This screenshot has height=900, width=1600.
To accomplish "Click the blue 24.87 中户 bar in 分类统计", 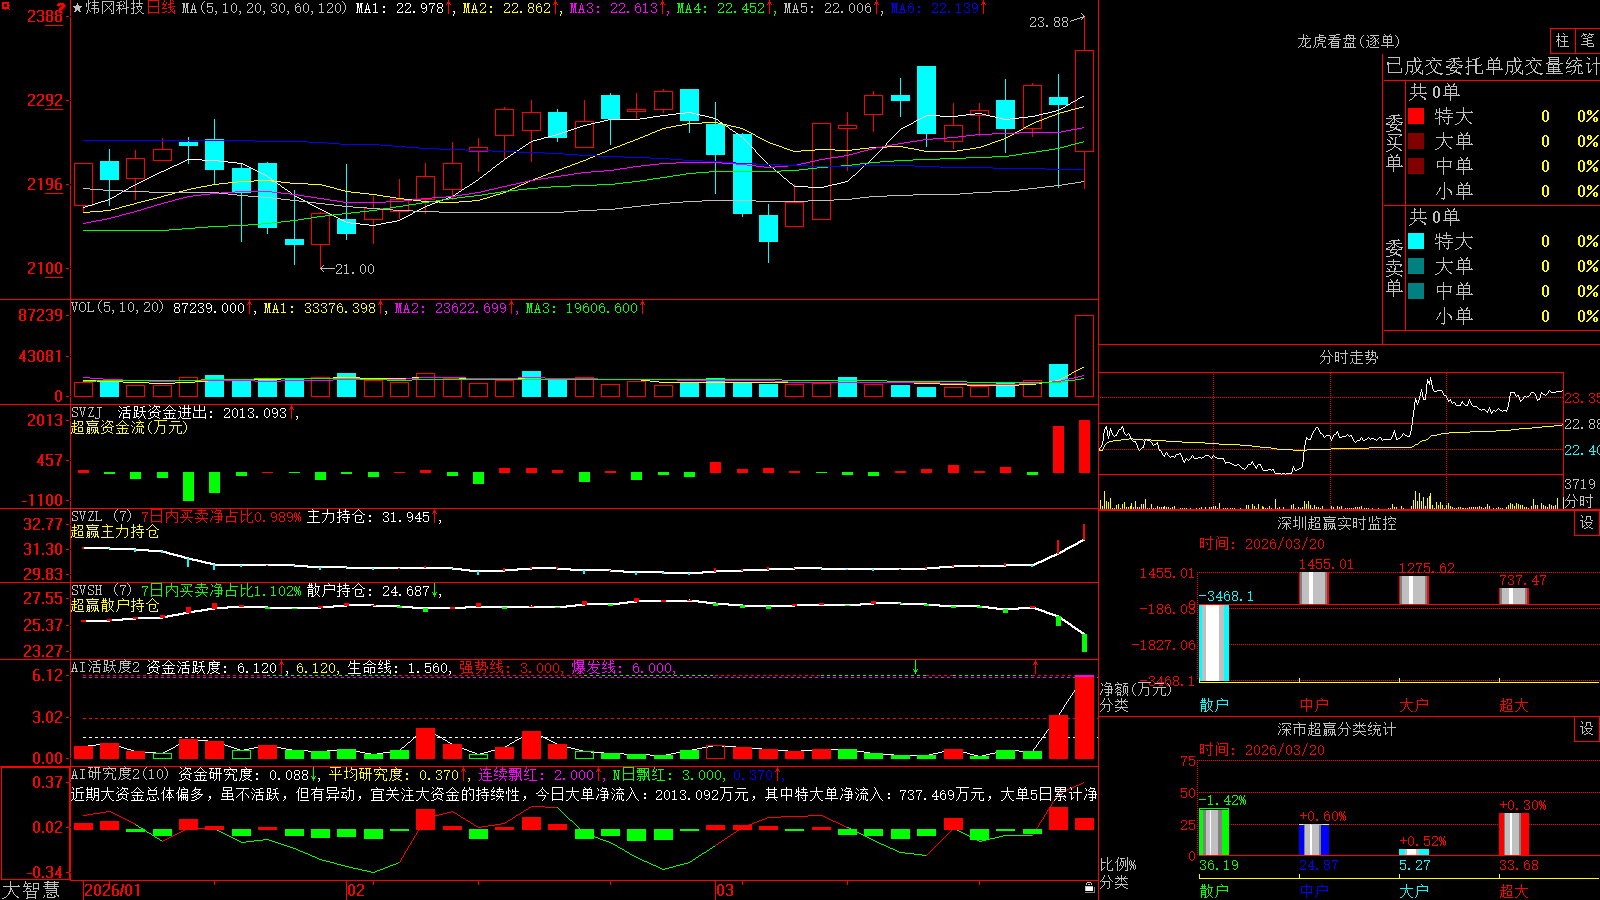I will coord(1314,840).
